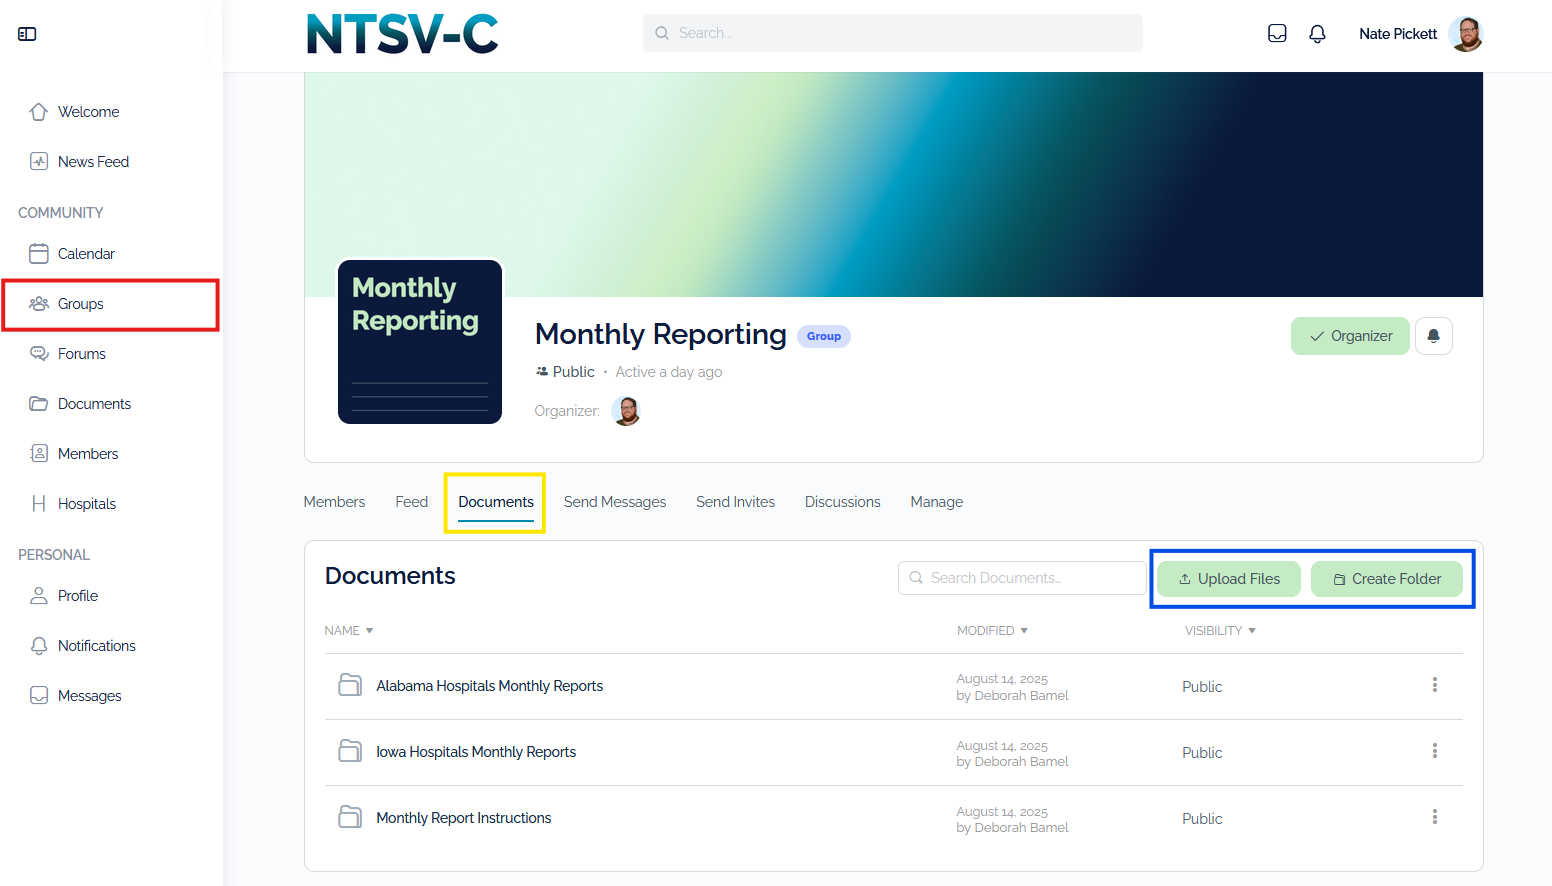1552x886 pixels.
Task: Open the inbox icon in header
Action: [x=1277, y=33]
